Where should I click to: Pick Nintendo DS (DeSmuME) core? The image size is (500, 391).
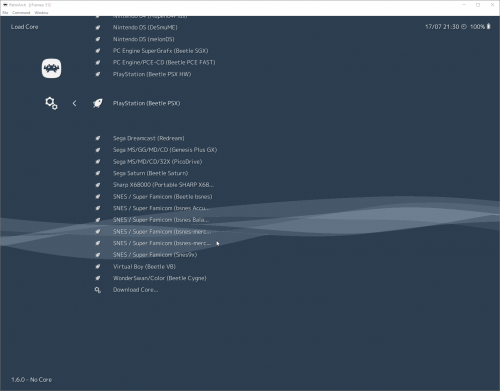coord(145,27)
